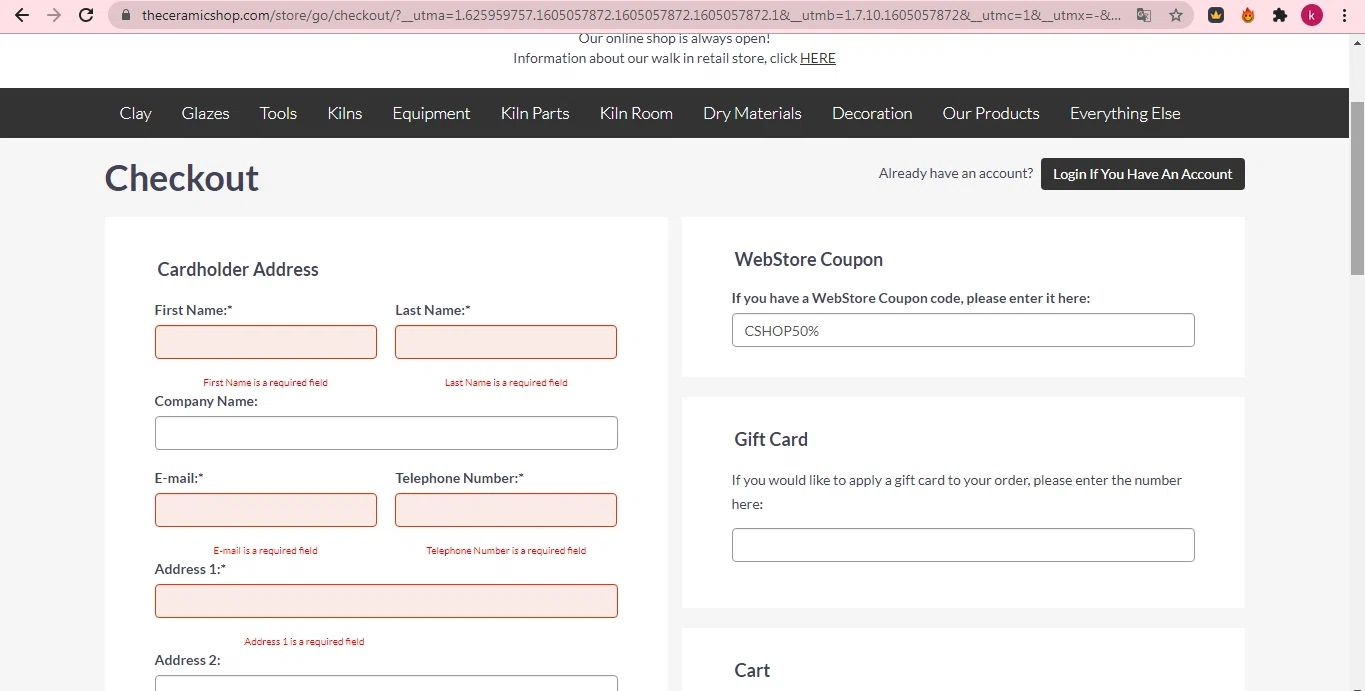Open the Equipment menu

pyautogui.click(x=431, y=113)
